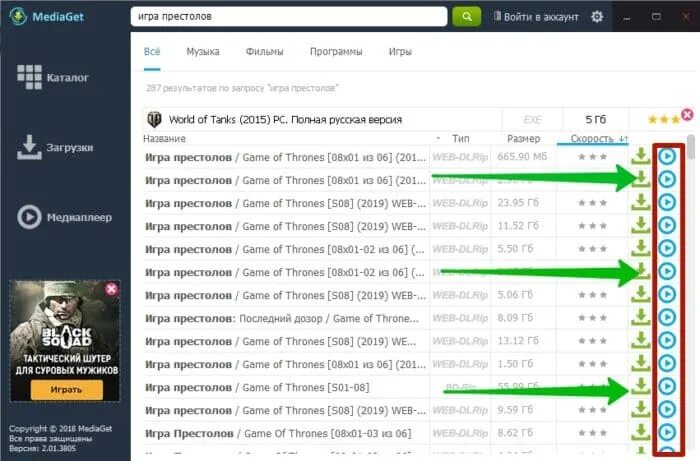Click the star rating of World of Tanks
The width and height of the screenshot is (700, 461).
(x=664, y=120)
